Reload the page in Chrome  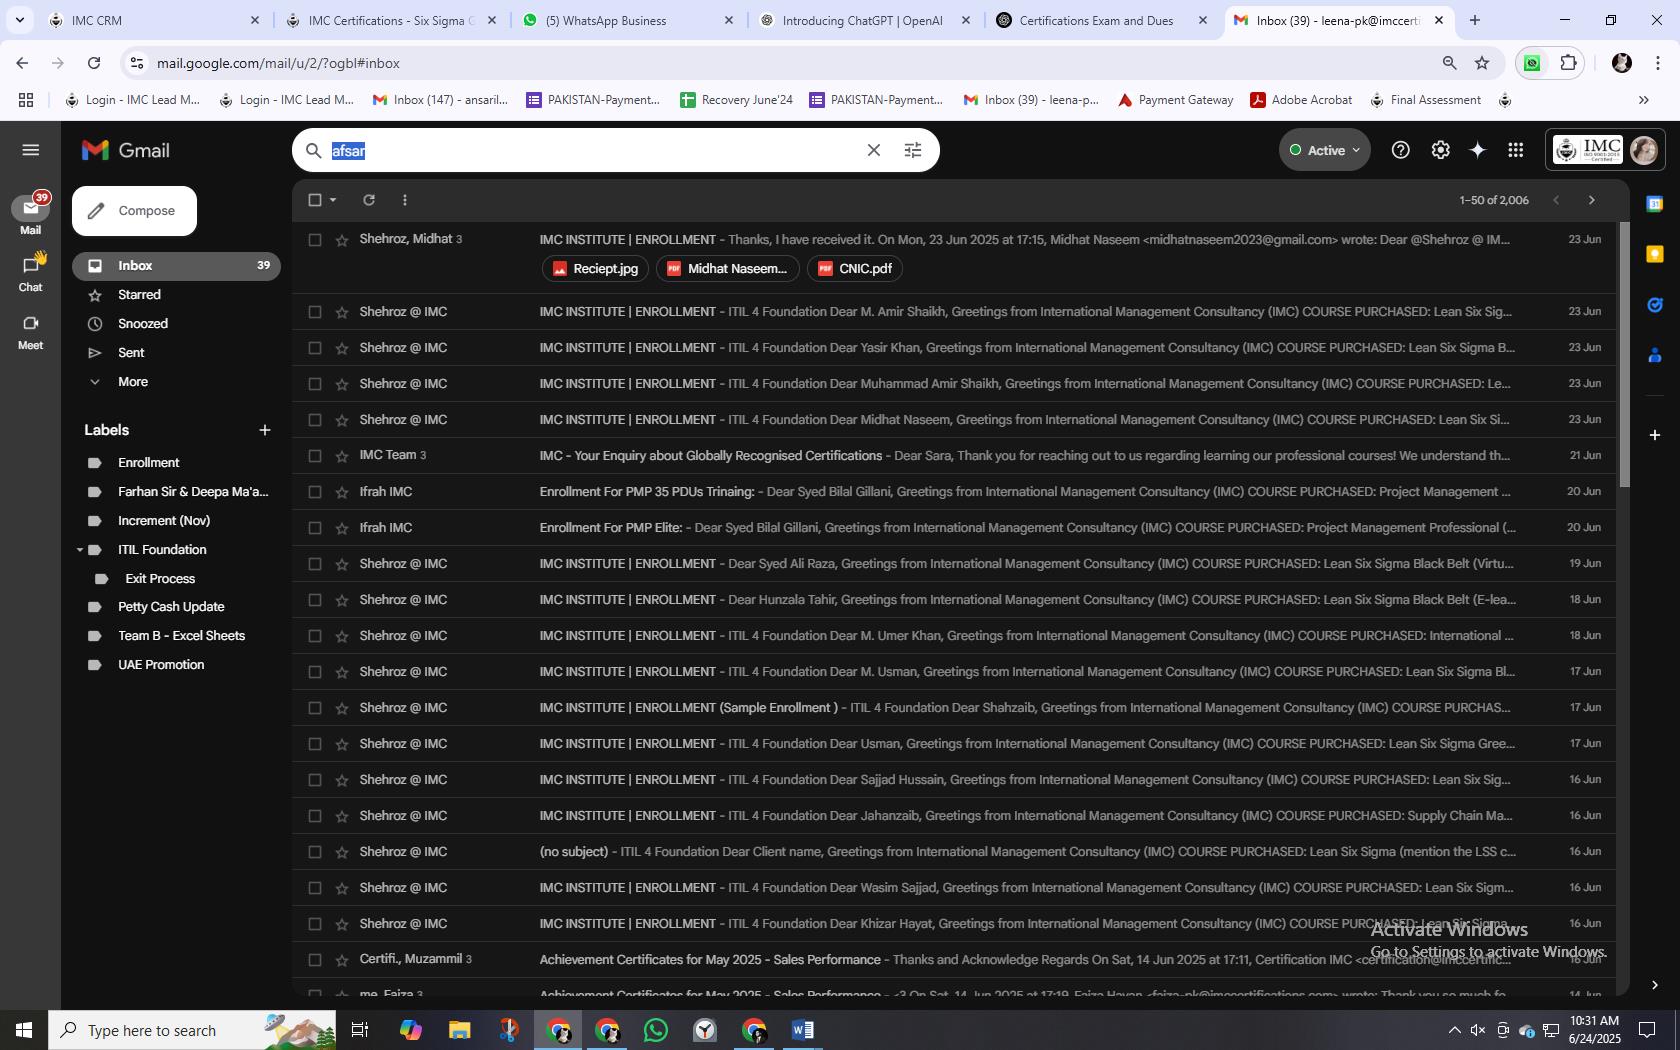(94, 63)
